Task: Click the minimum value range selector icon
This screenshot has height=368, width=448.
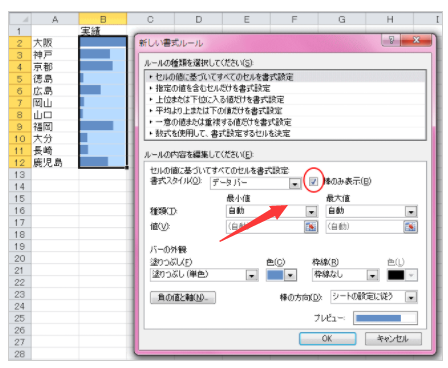Action: tap(311, 227)
